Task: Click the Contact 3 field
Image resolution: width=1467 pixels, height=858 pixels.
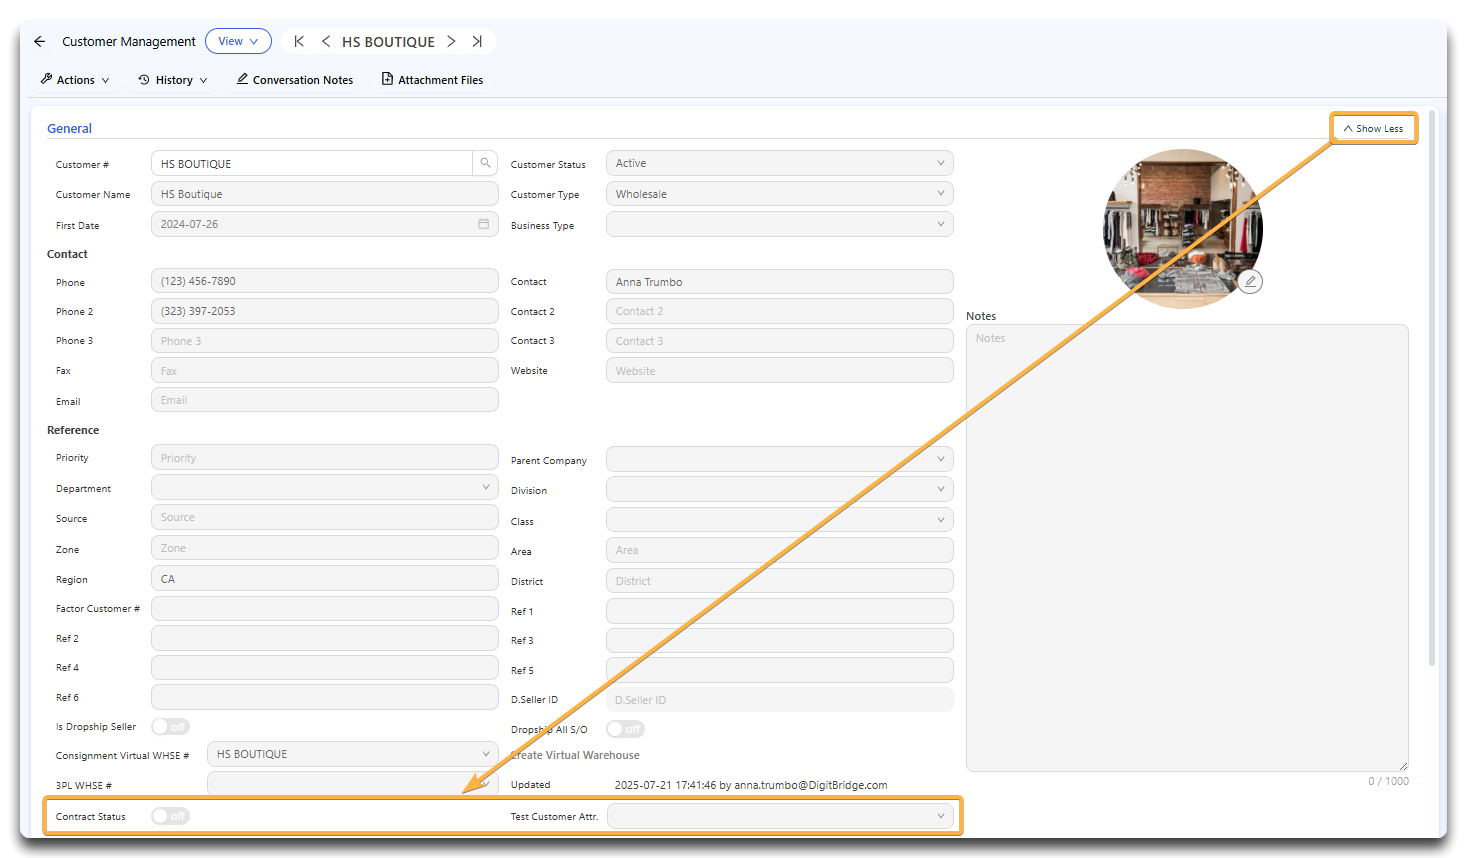Action: coord(780,341)
